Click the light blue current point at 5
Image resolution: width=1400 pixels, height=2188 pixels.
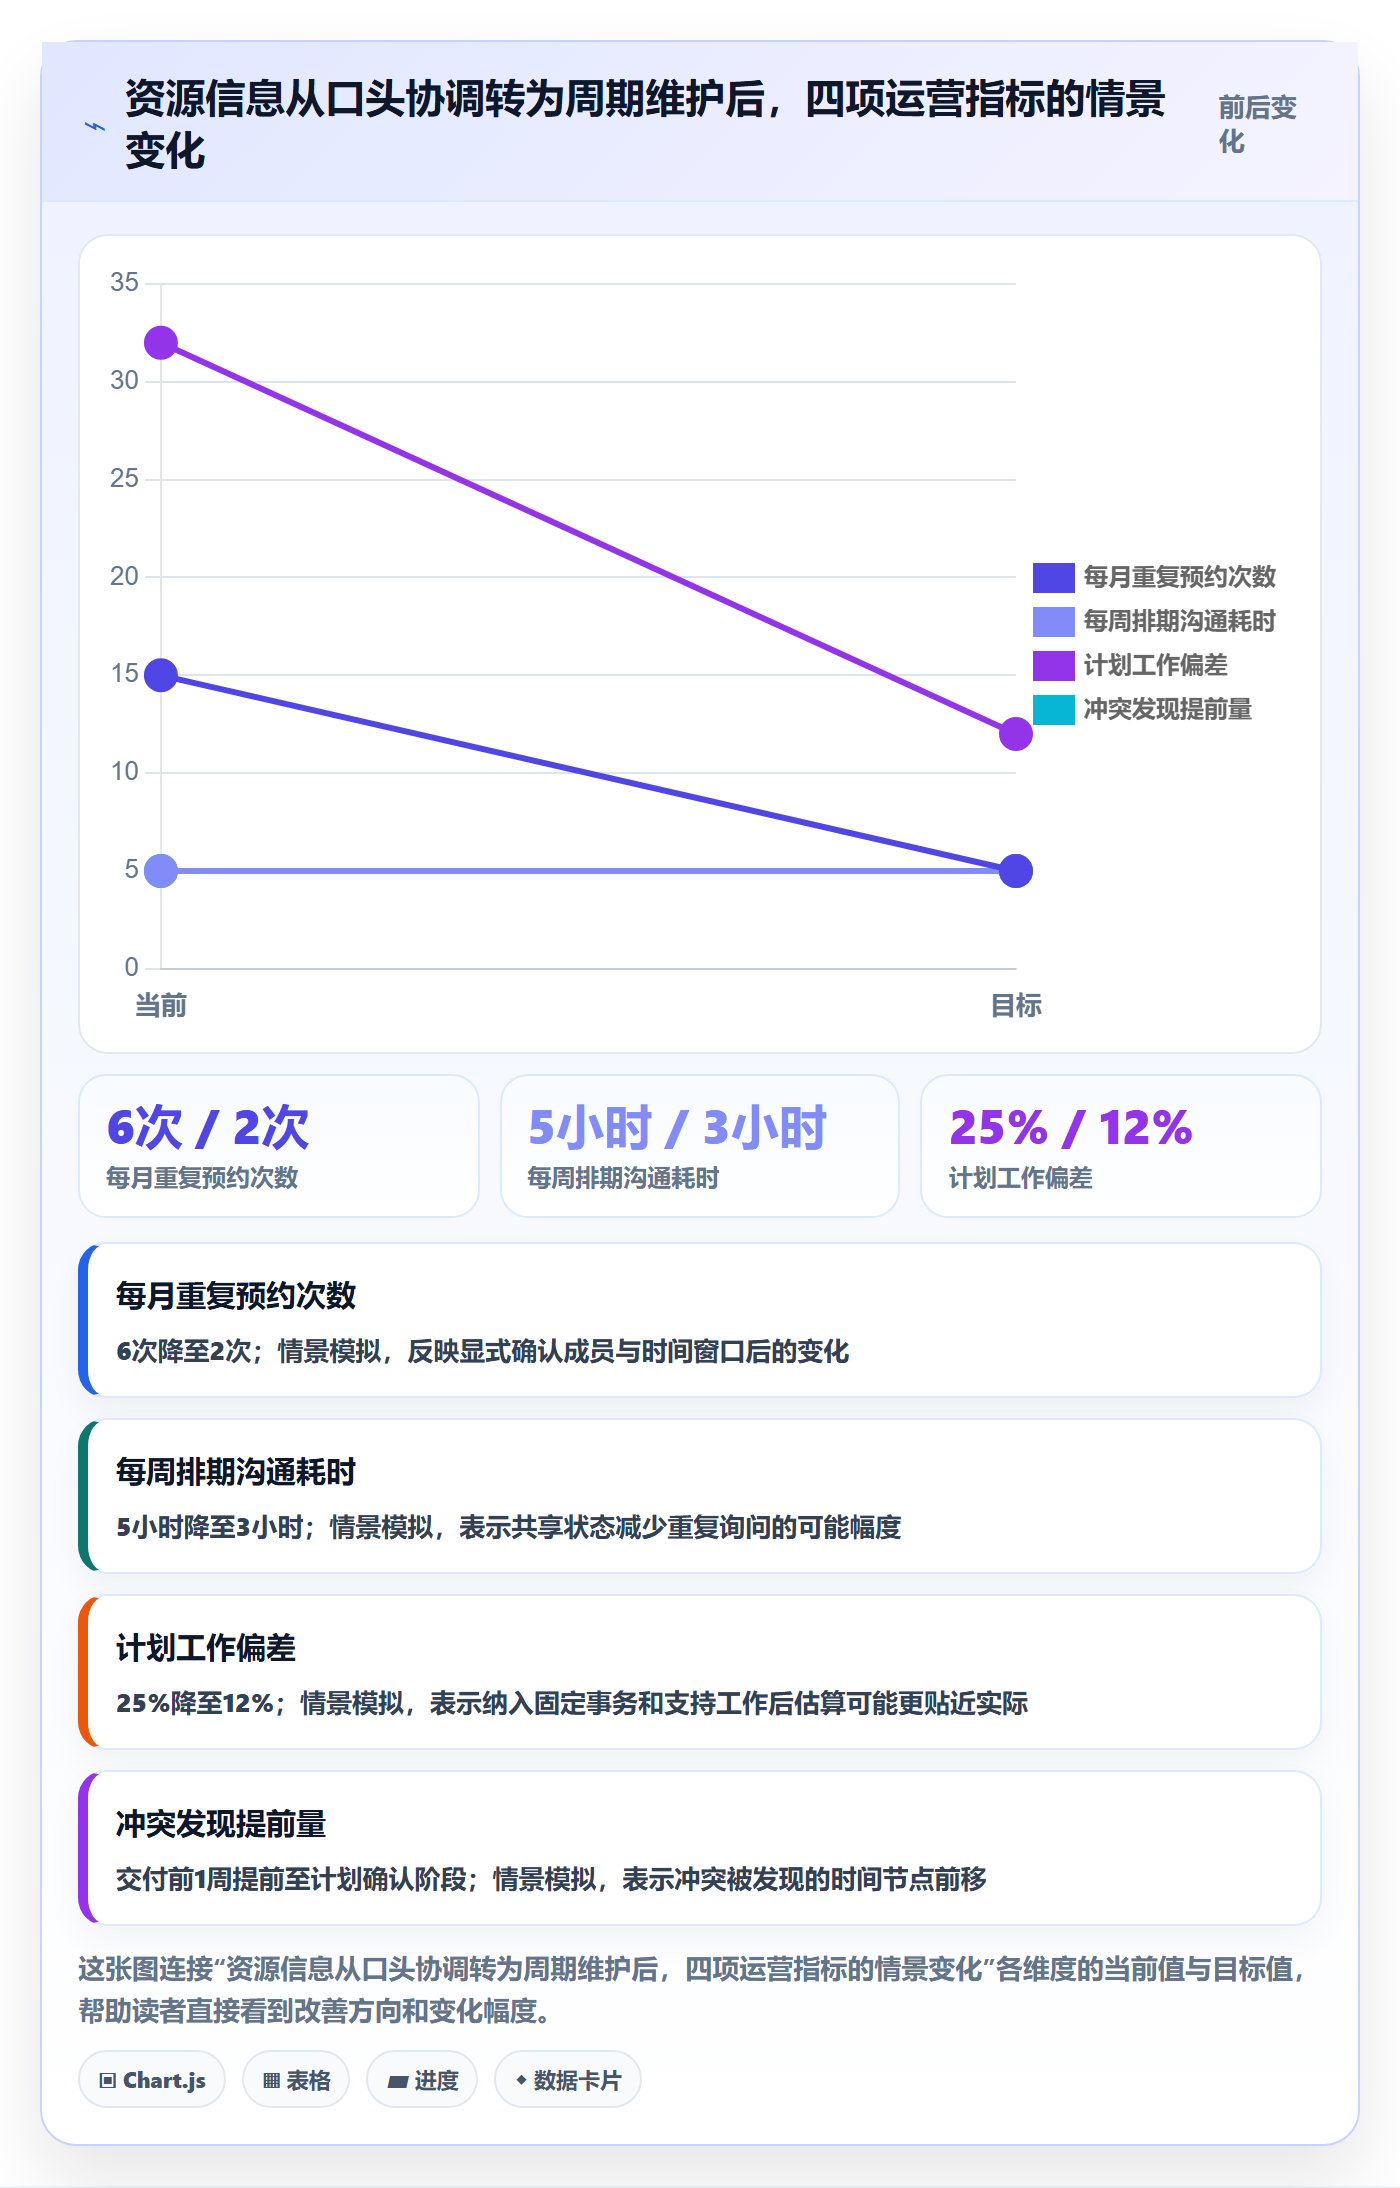[161, 871]
